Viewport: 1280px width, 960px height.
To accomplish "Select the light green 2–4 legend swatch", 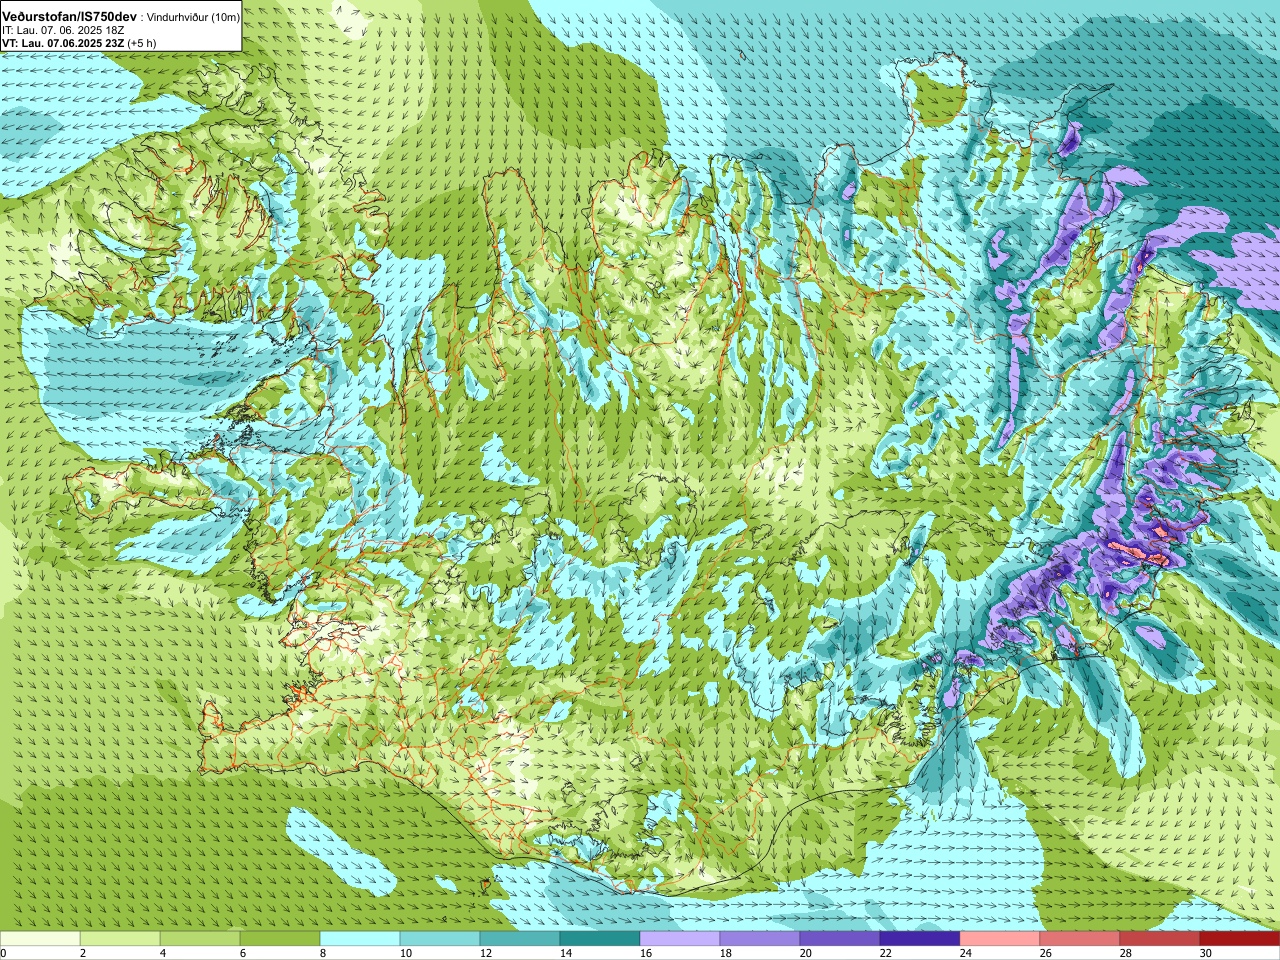I will point(120,939).
